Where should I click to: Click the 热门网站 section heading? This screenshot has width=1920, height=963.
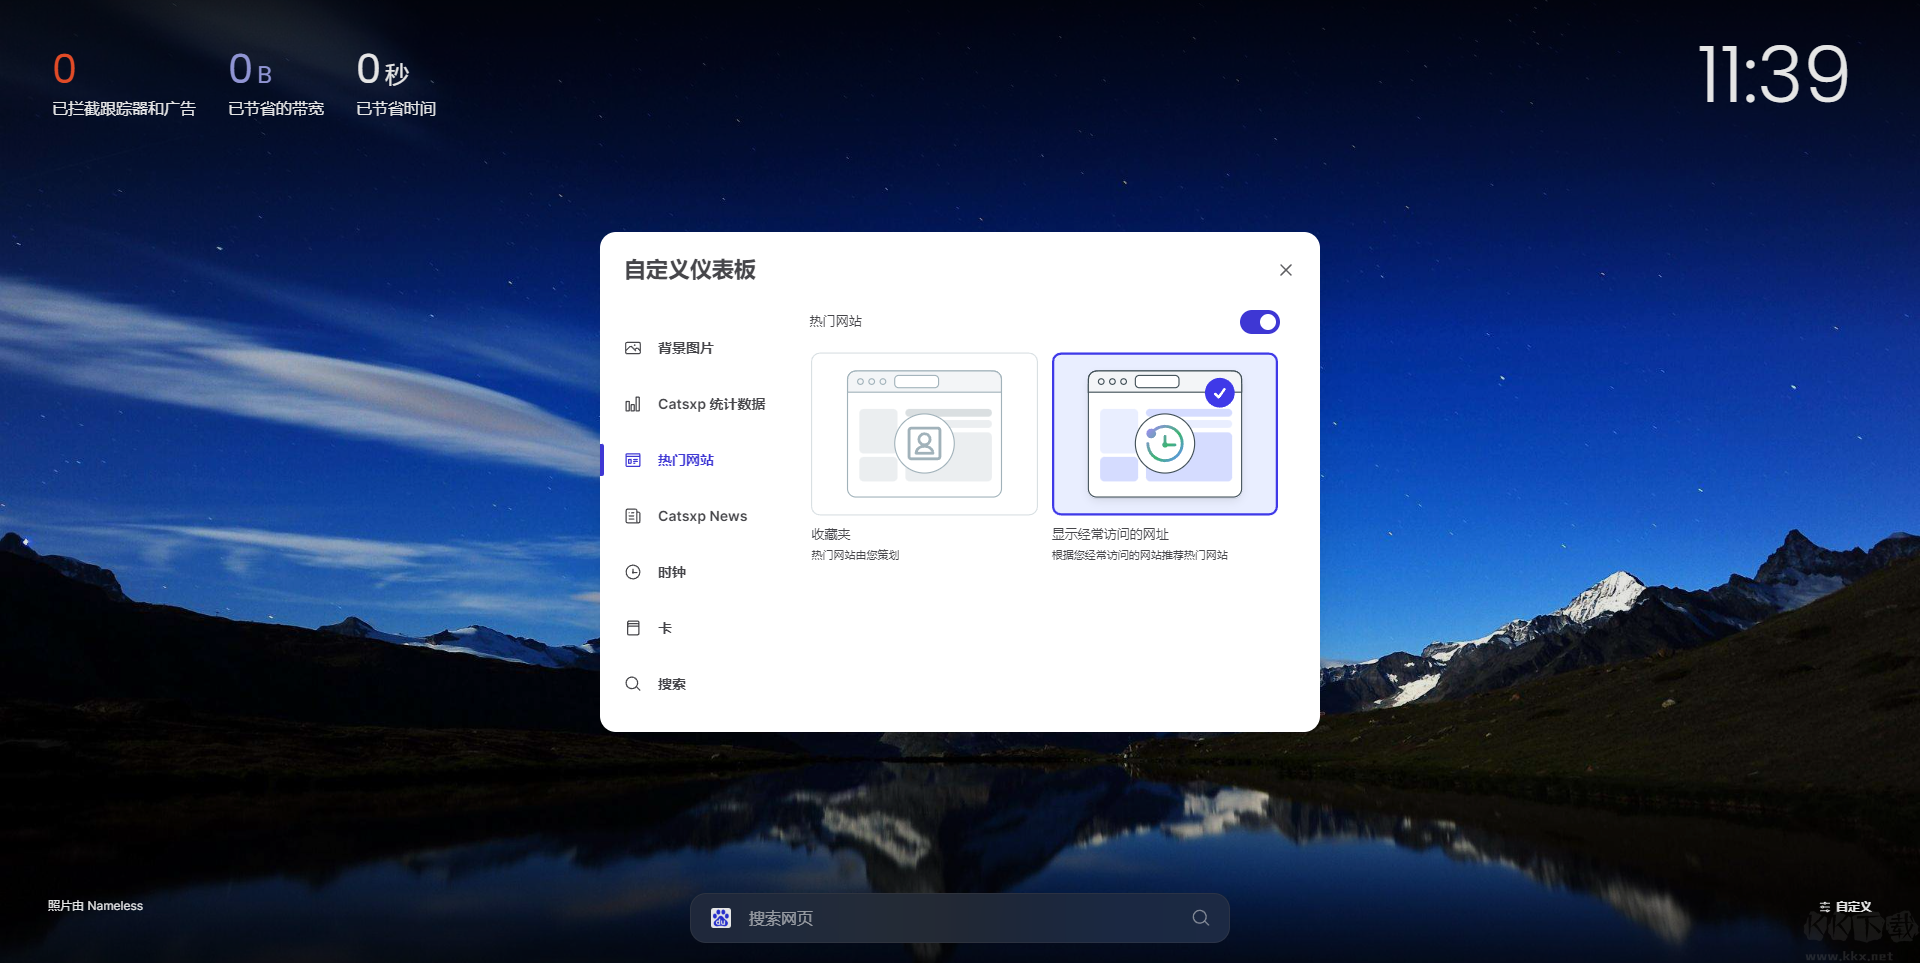(835, 321)
